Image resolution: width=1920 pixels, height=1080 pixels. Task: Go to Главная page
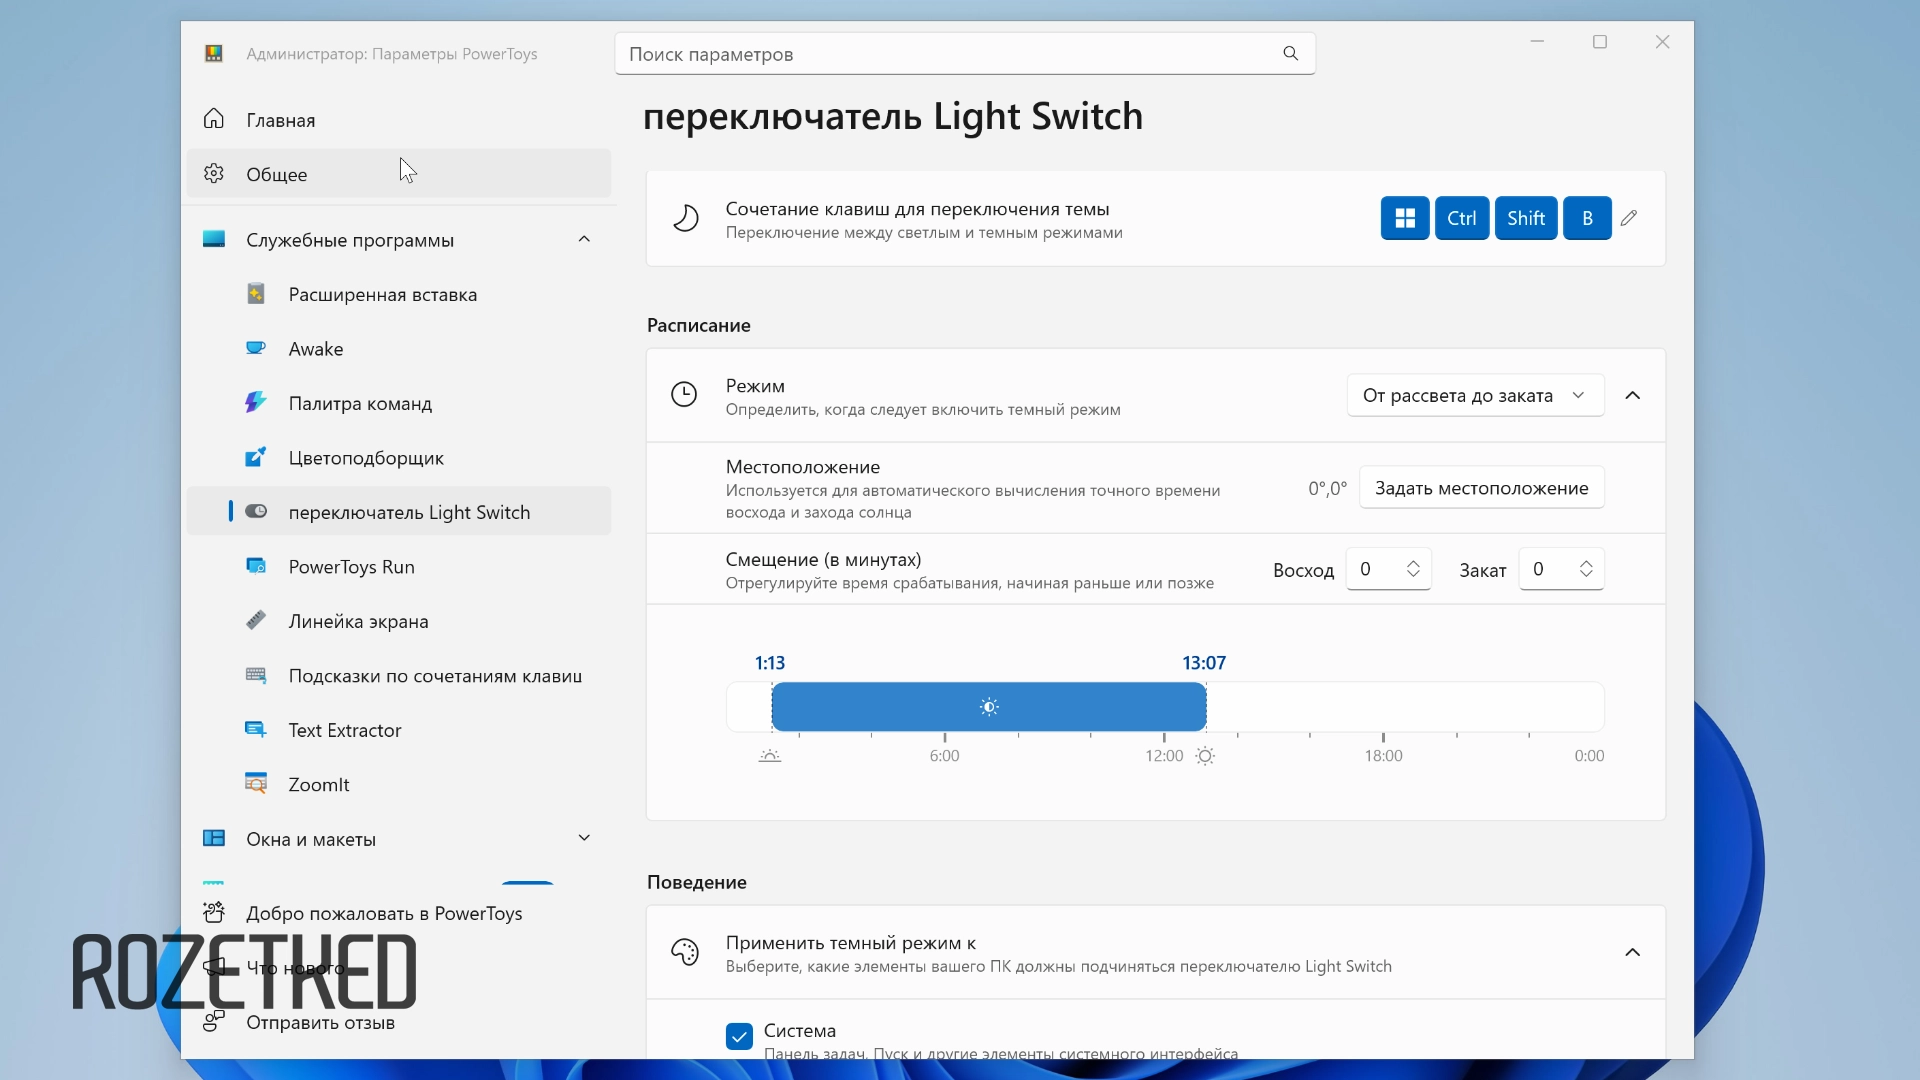pyautogui.click(x=281, y=120)
